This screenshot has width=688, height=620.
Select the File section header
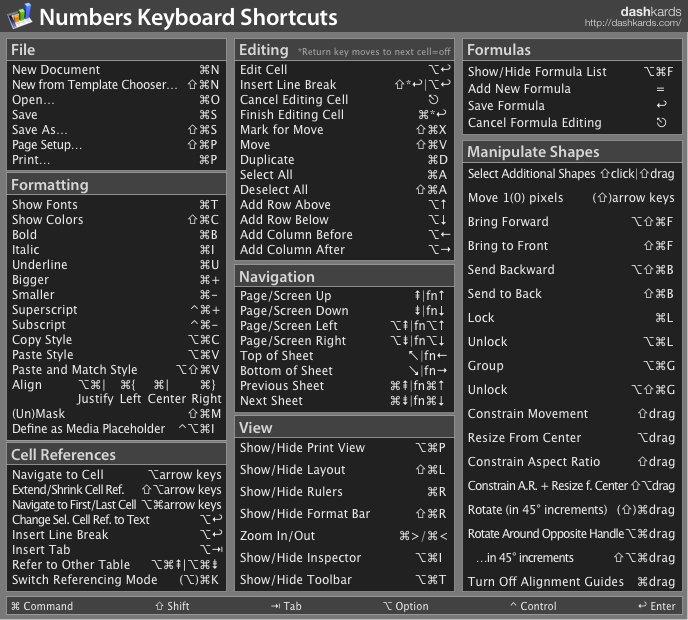coord(116,50)
